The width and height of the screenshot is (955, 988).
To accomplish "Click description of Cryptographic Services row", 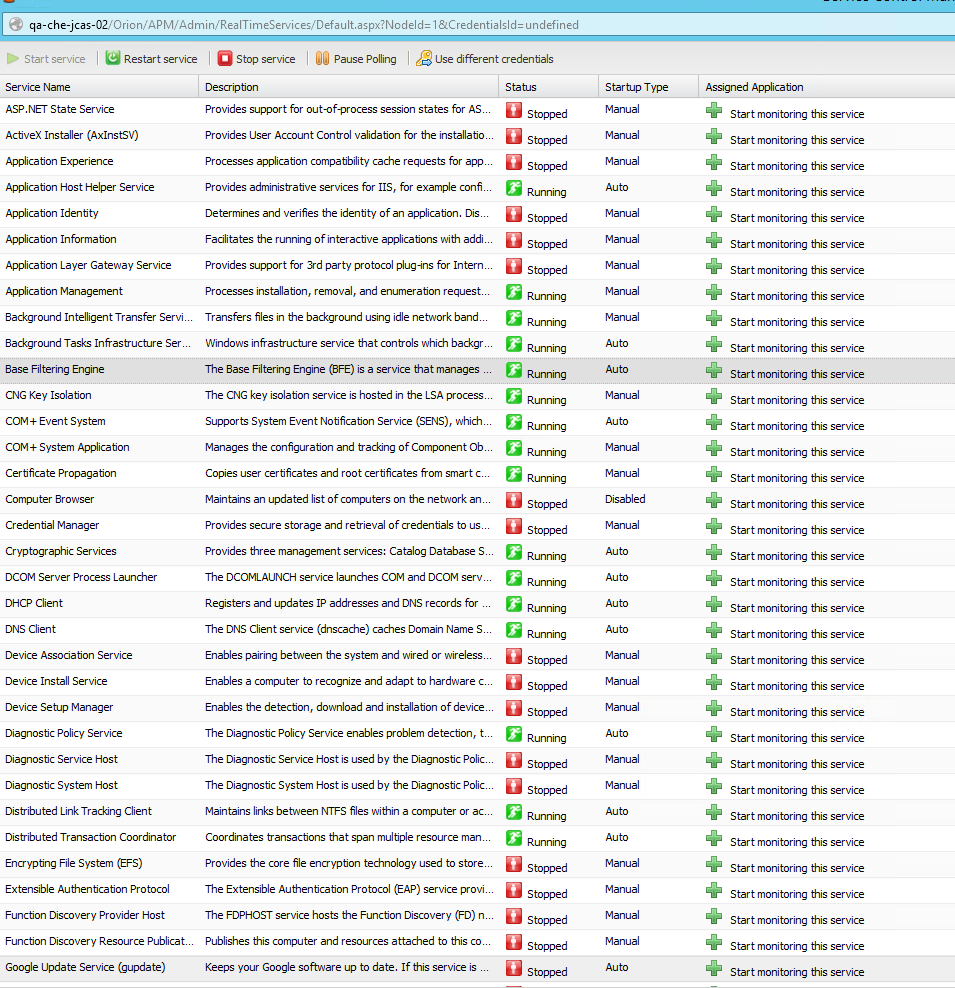I will click(x=349, y=551).
